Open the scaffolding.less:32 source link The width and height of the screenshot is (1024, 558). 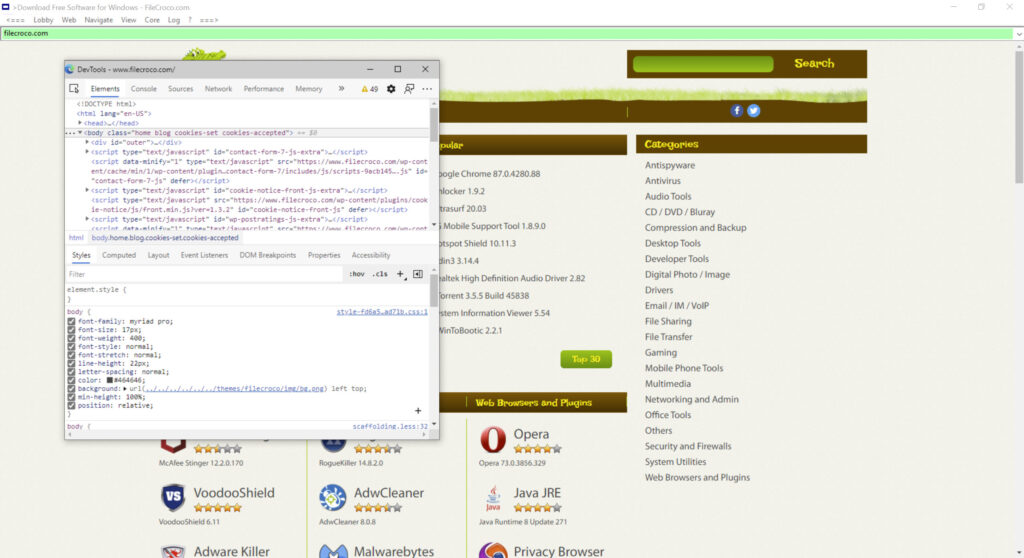coord(390,427)
